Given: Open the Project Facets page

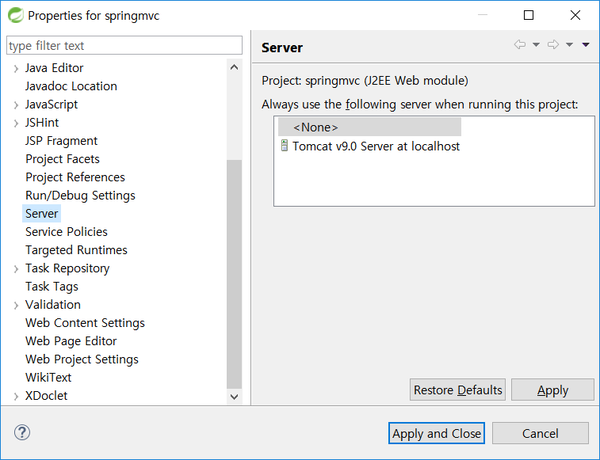Looking at the screenshot, I should click(x=62, y=159).
